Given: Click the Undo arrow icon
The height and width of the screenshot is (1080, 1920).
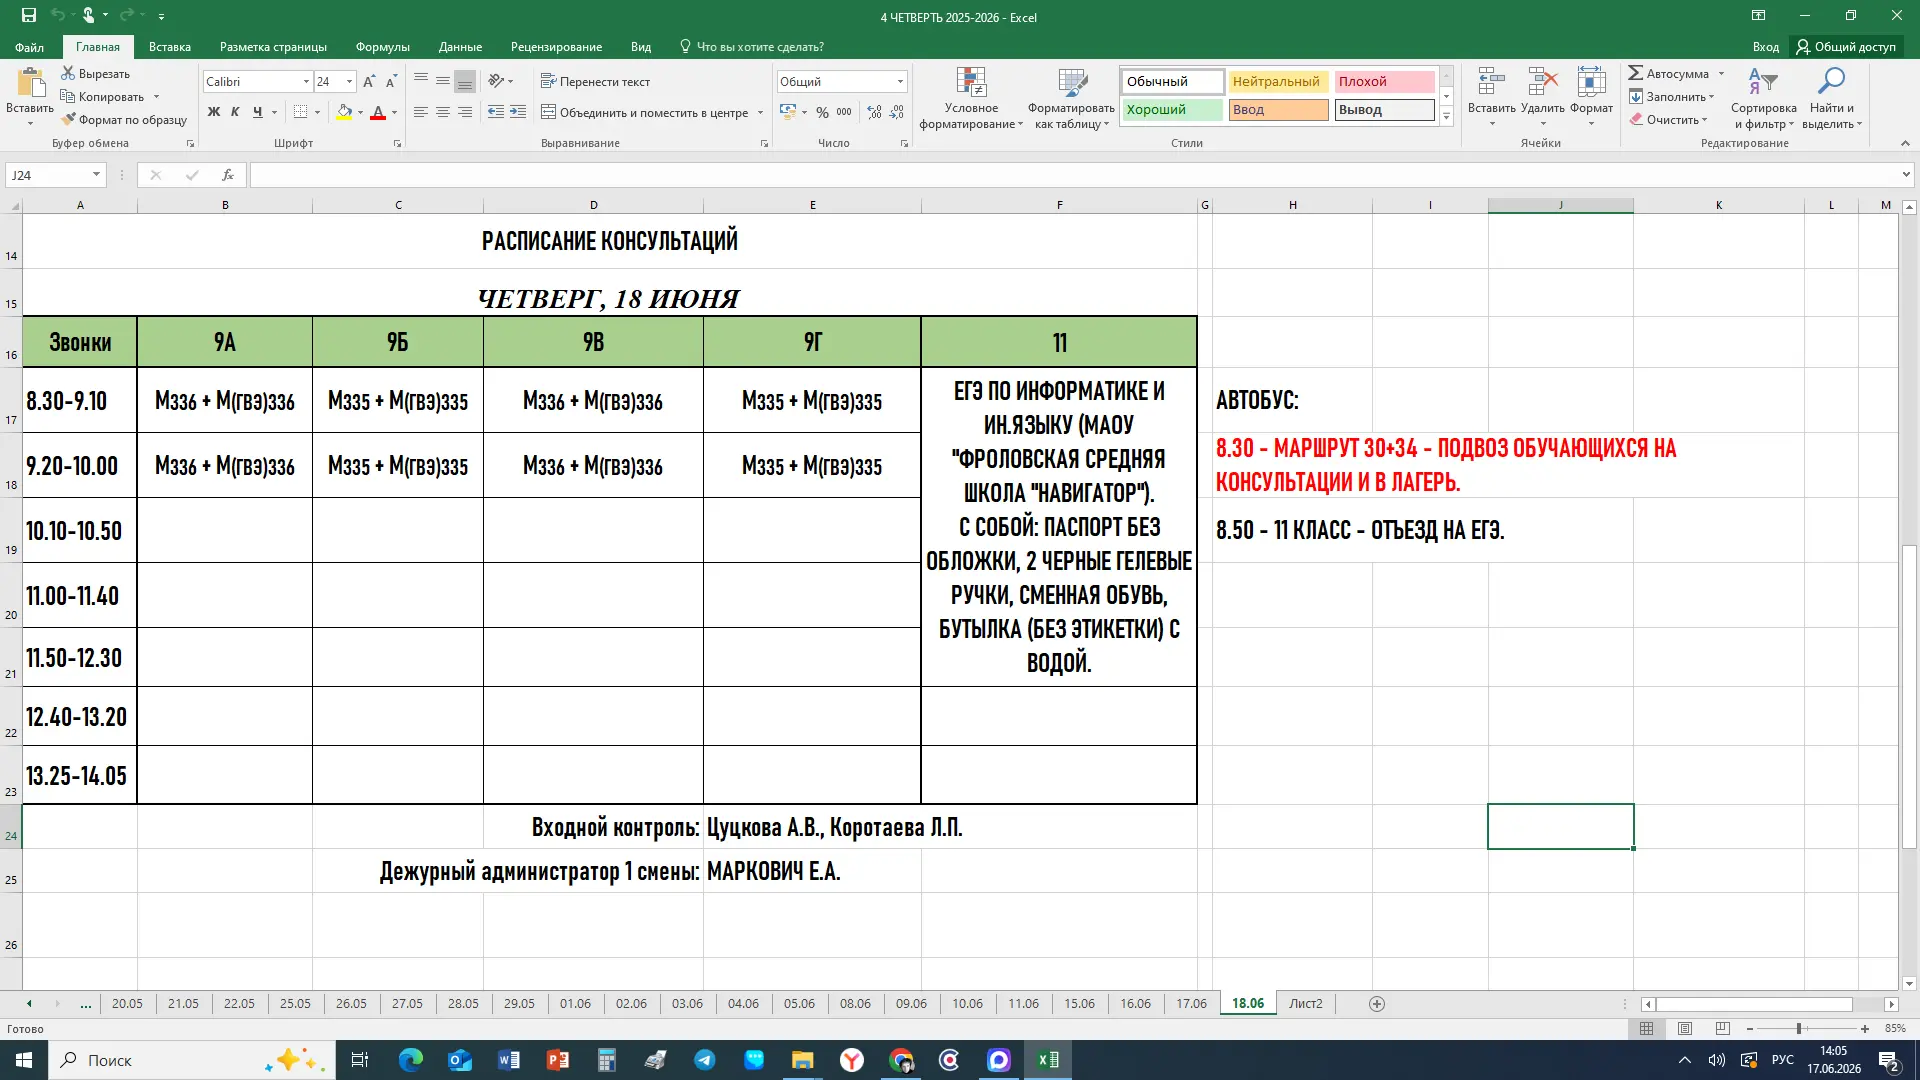Looking at the screenshot, I should click(x=57, y=16).
